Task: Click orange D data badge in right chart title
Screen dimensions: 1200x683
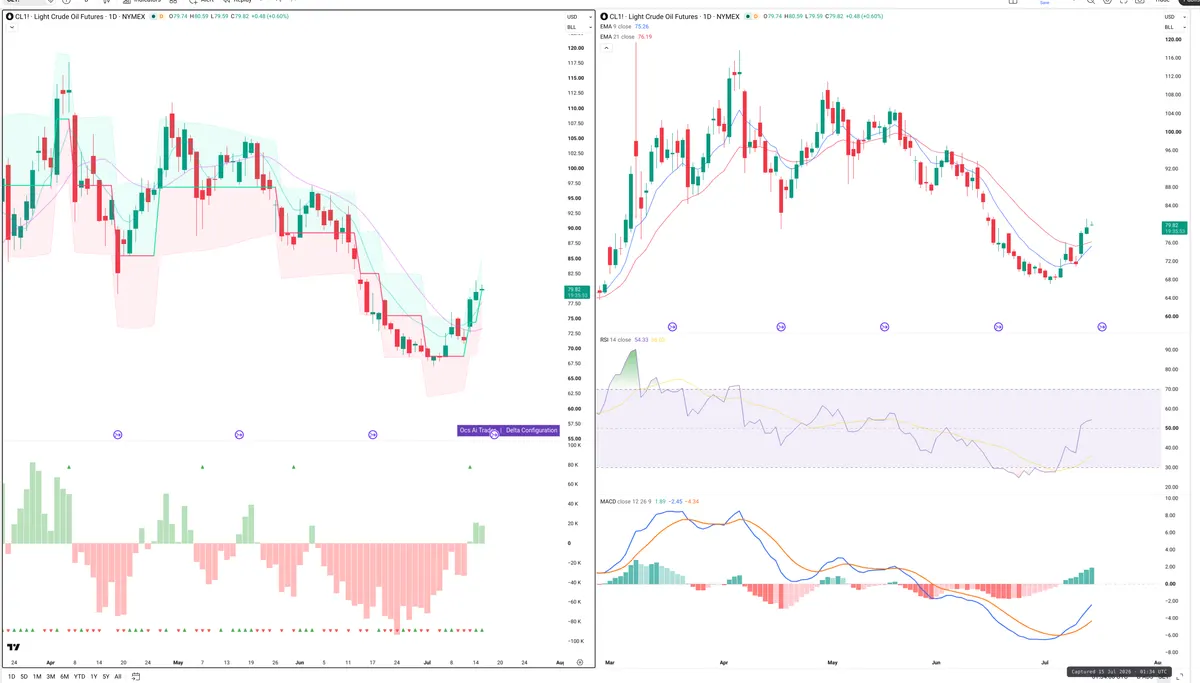Action: tap(756, 16)
